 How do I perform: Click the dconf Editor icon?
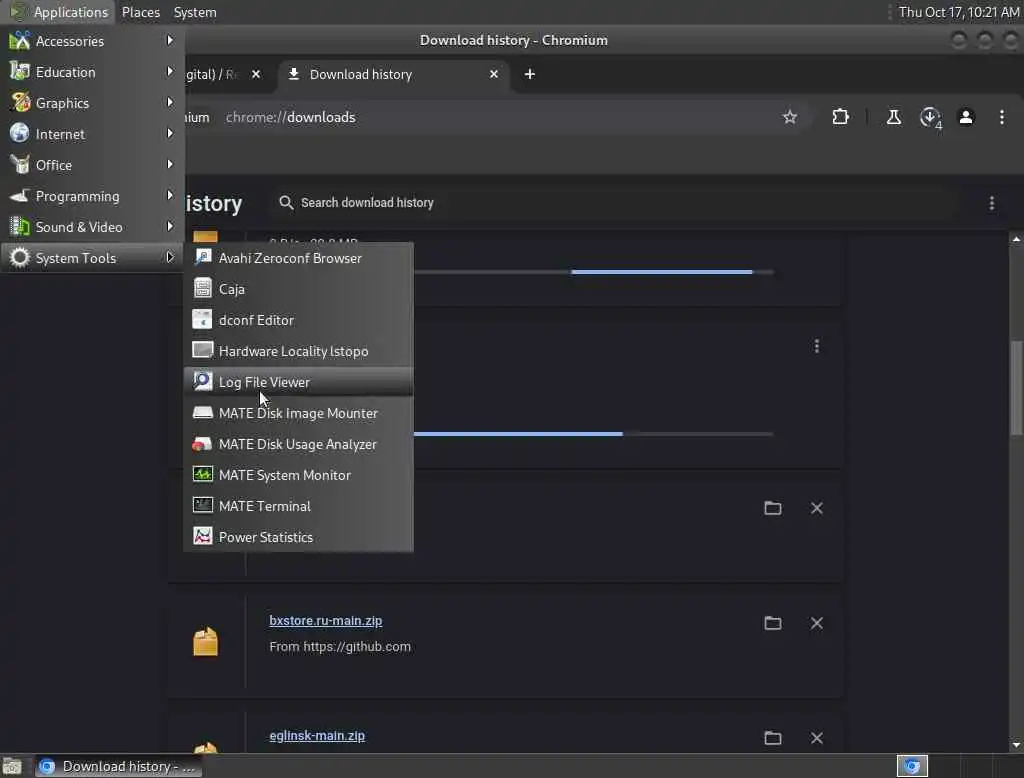(202, 319)
